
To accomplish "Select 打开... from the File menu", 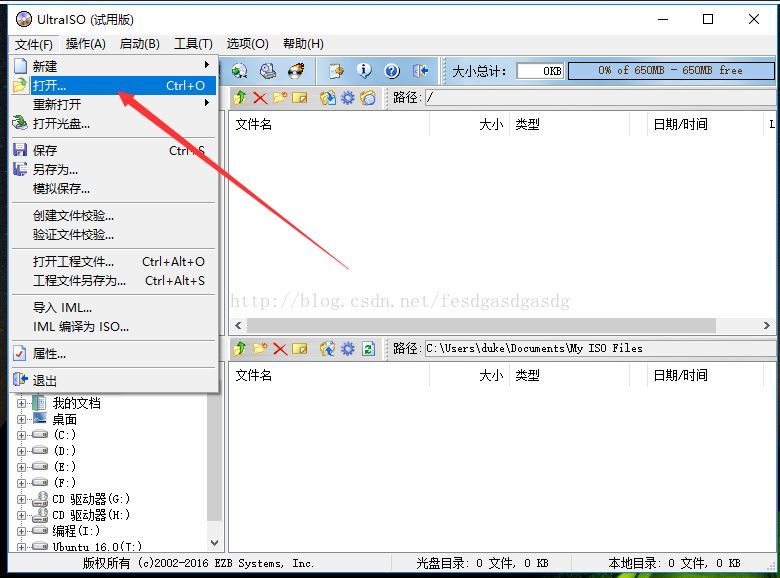I will (x=49, y=86).
